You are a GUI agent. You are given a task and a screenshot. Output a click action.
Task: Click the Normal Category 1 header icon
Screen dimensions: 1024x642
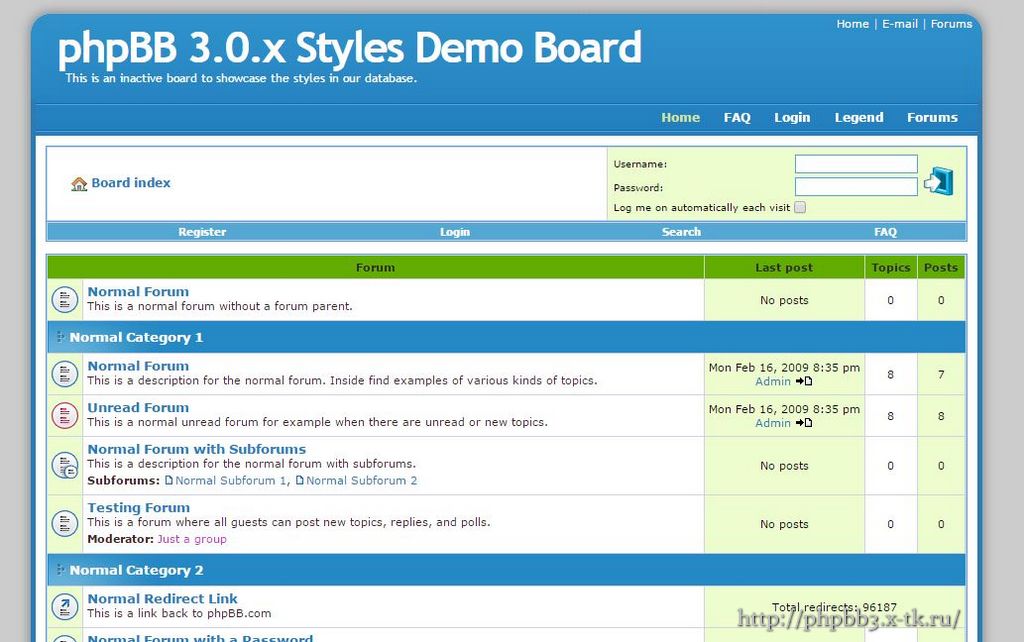pos(60,337)
